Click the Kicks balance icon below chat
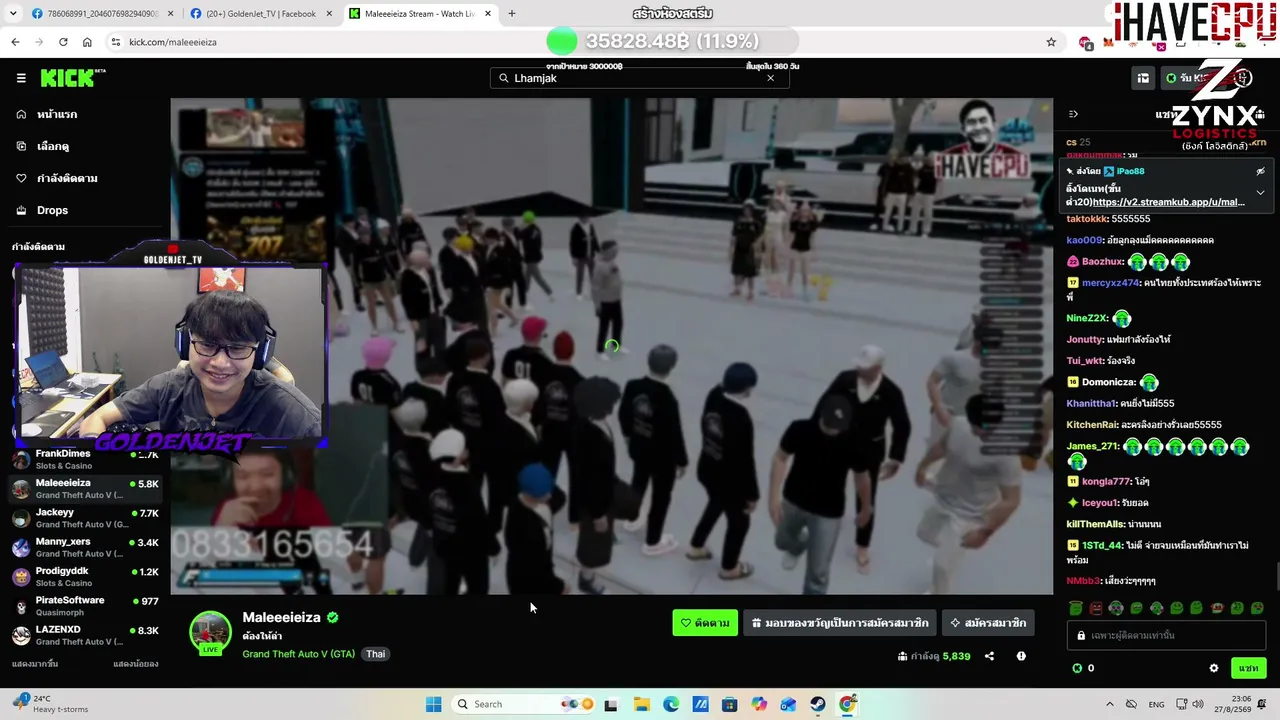1280x720 pixels. pos(1077,668)
